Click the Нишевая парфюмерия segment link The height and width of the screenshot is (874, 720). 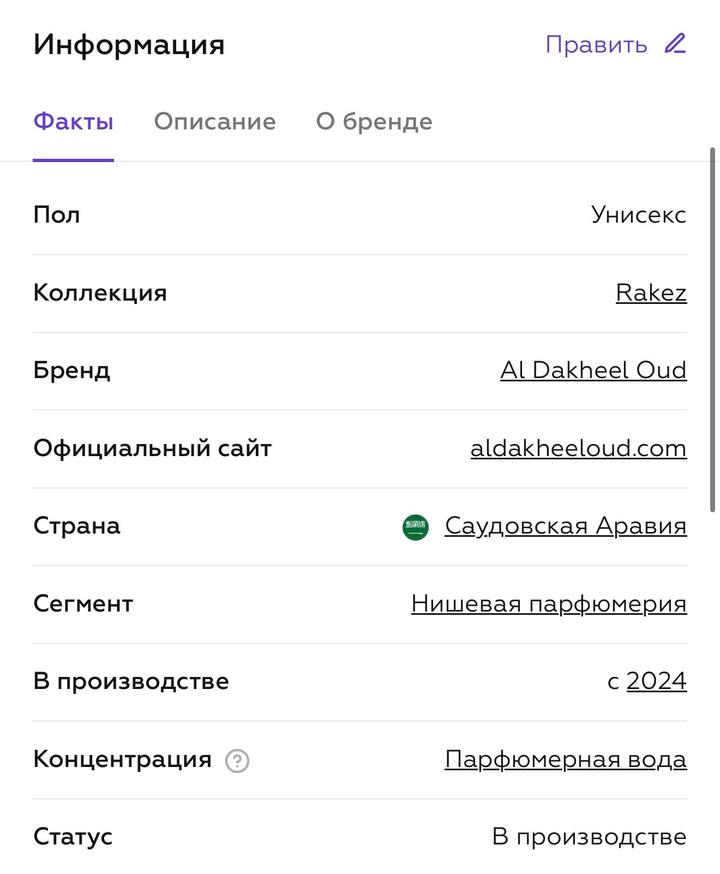point(548,604)
